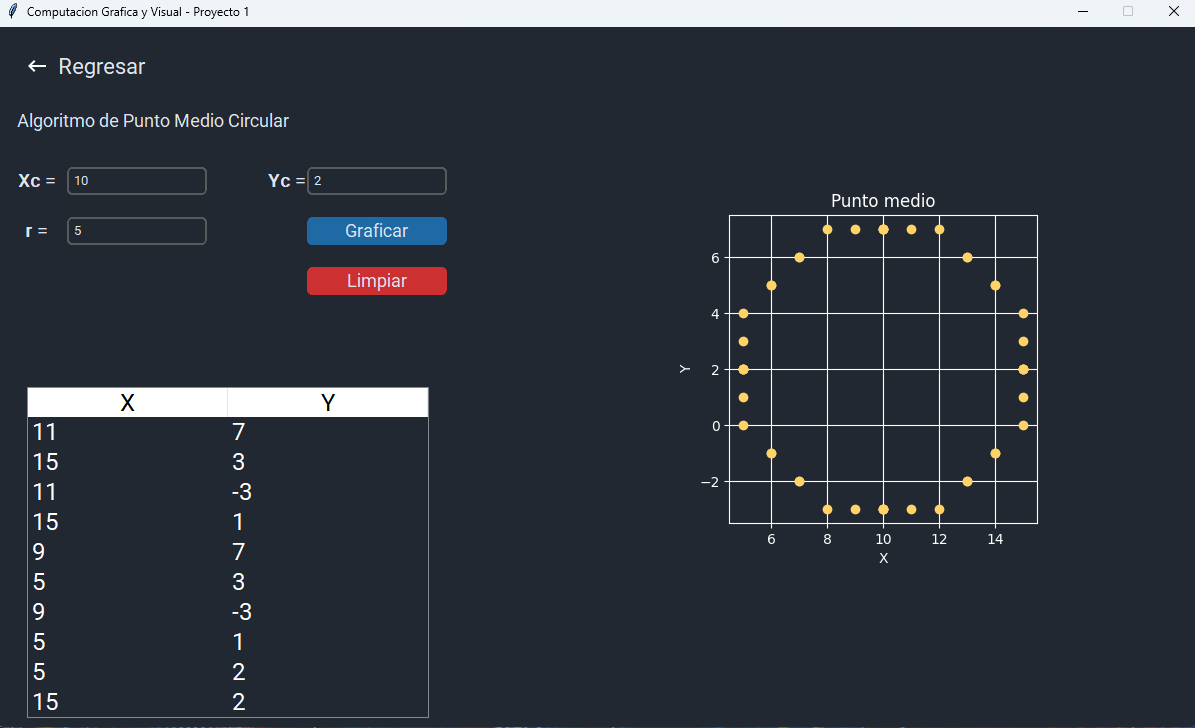Image resolution: width=1195 pixels, height=728 pixels.
Task: Click y-axis tick label −2
Action: [710, 482]
